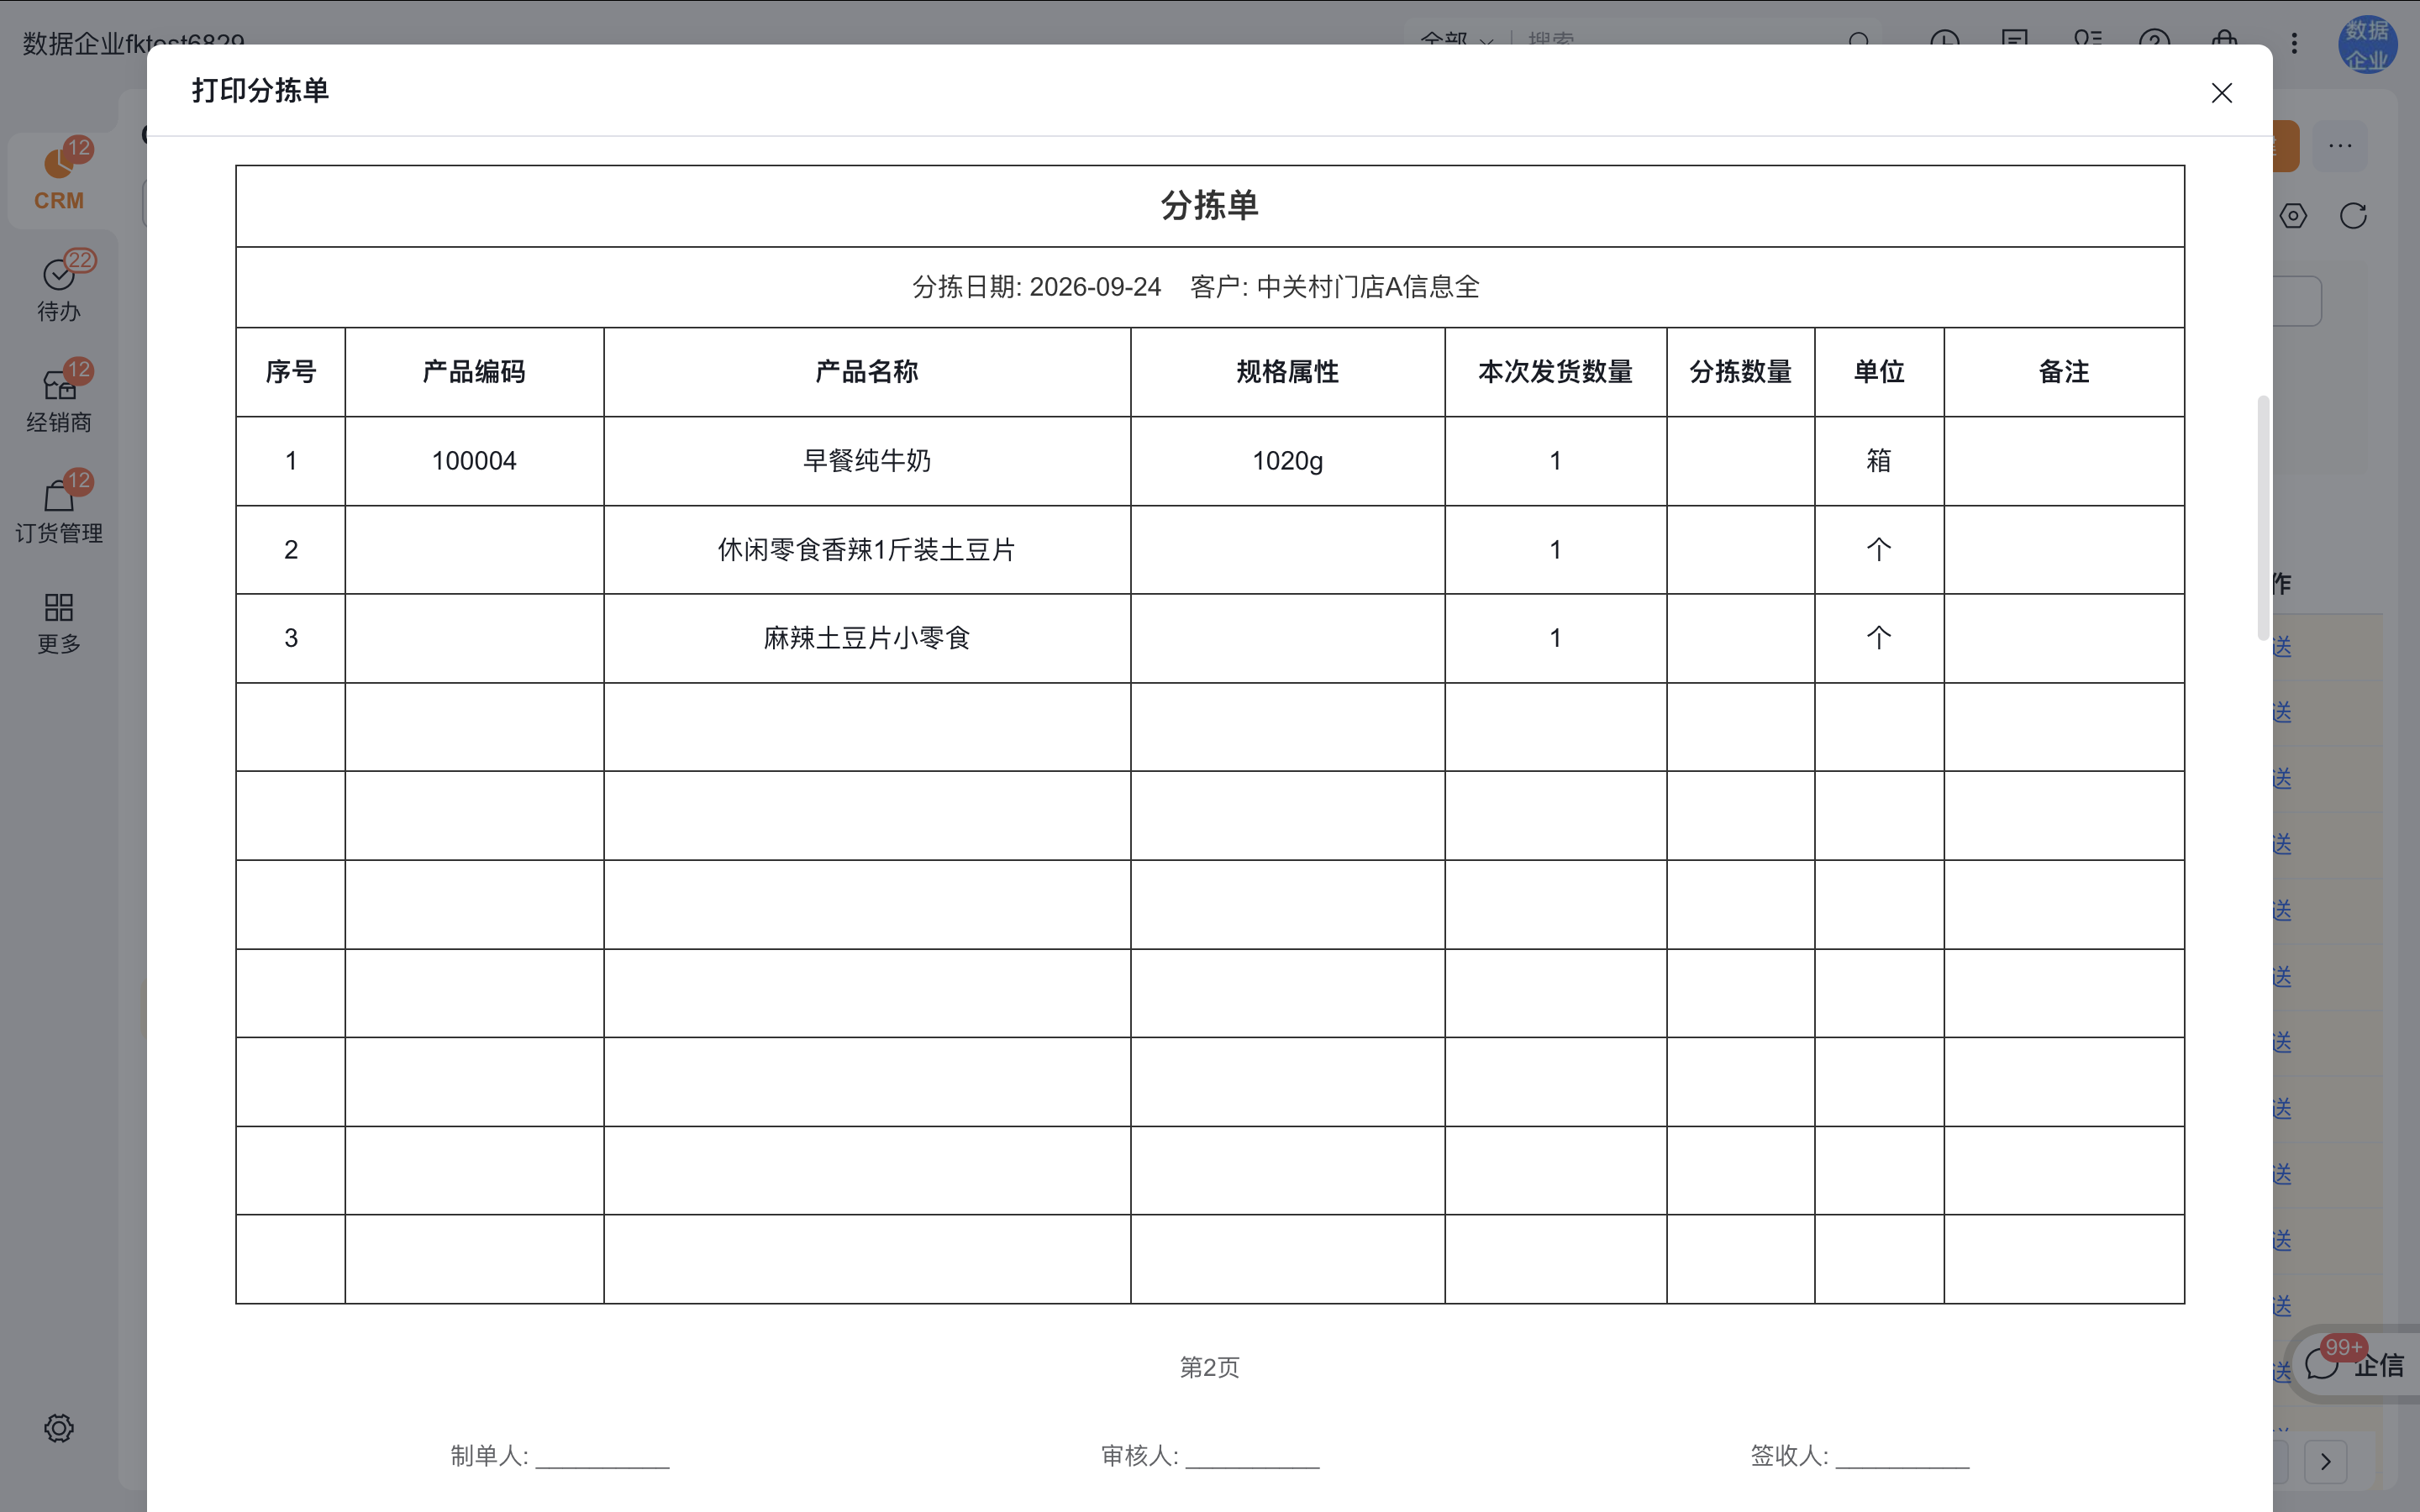2420x1512 pixels.
Task: Open settings gear in sidebar
Action: click(x=59, y=1428)
